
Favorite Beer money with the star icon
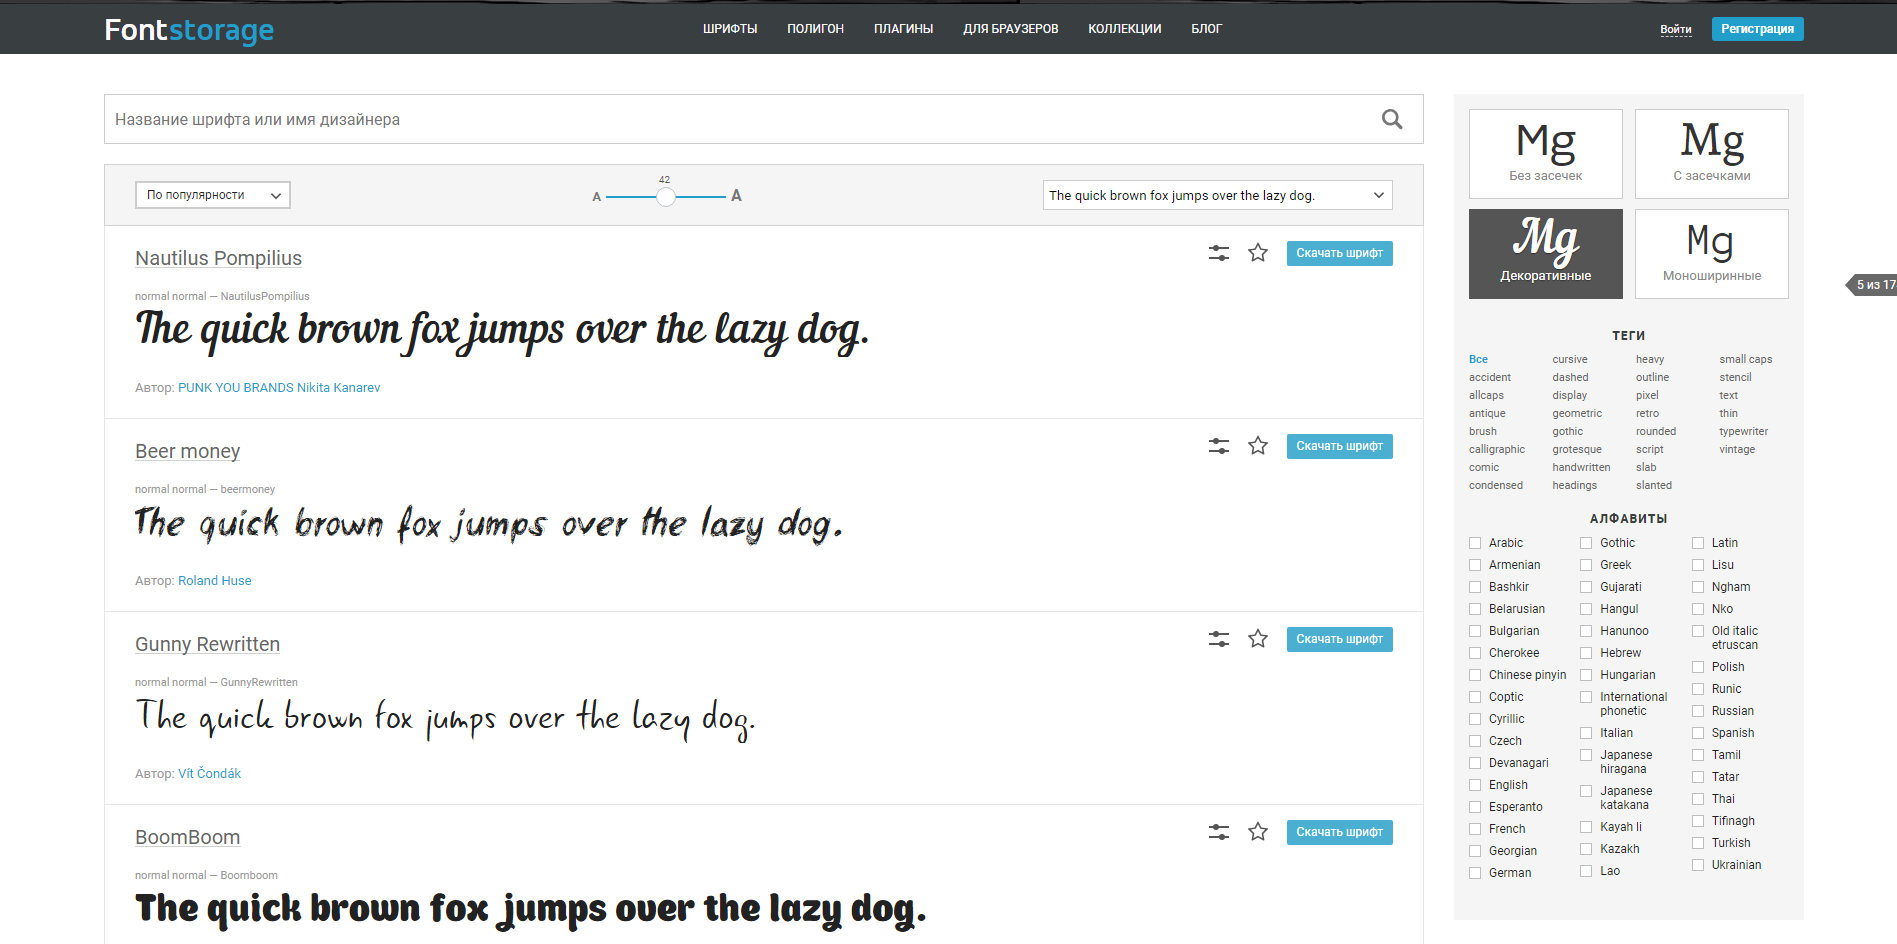tap(1258, 446)
